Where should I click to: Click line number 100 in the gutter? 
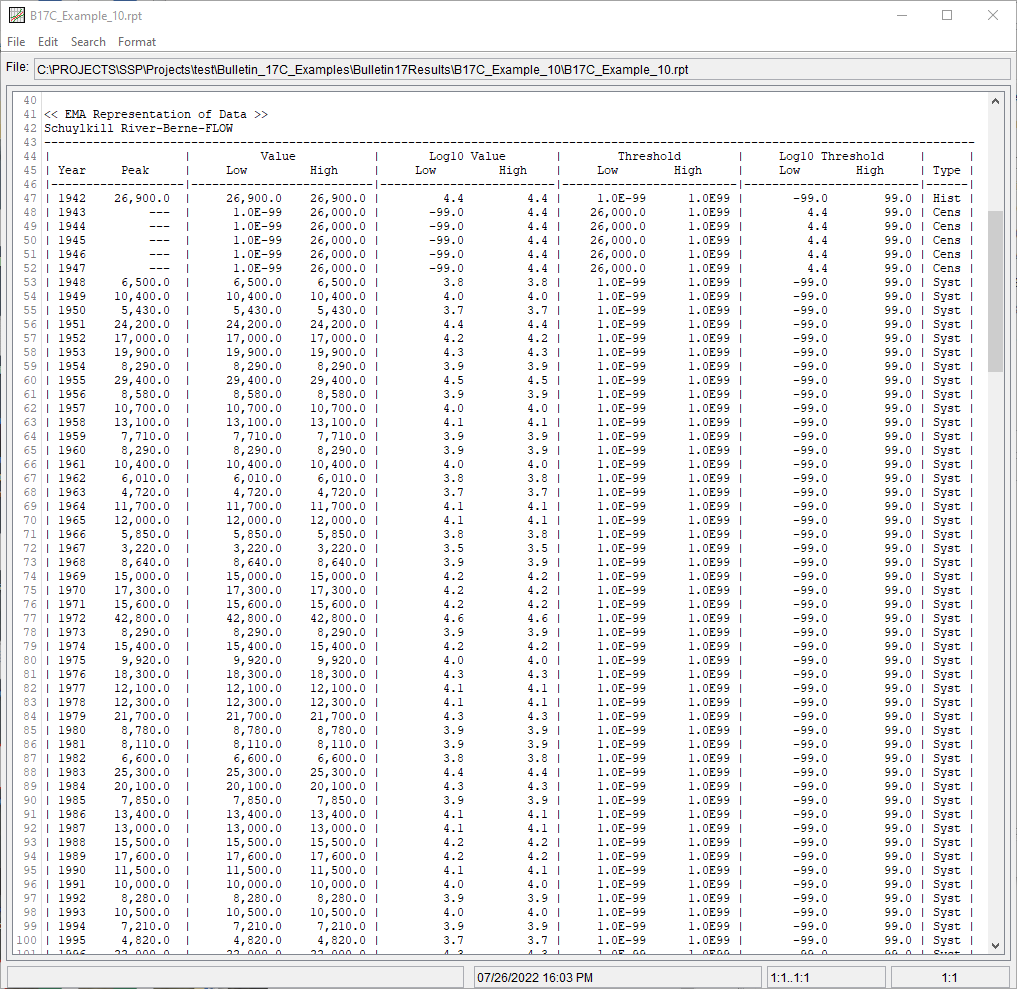point(27,940)
